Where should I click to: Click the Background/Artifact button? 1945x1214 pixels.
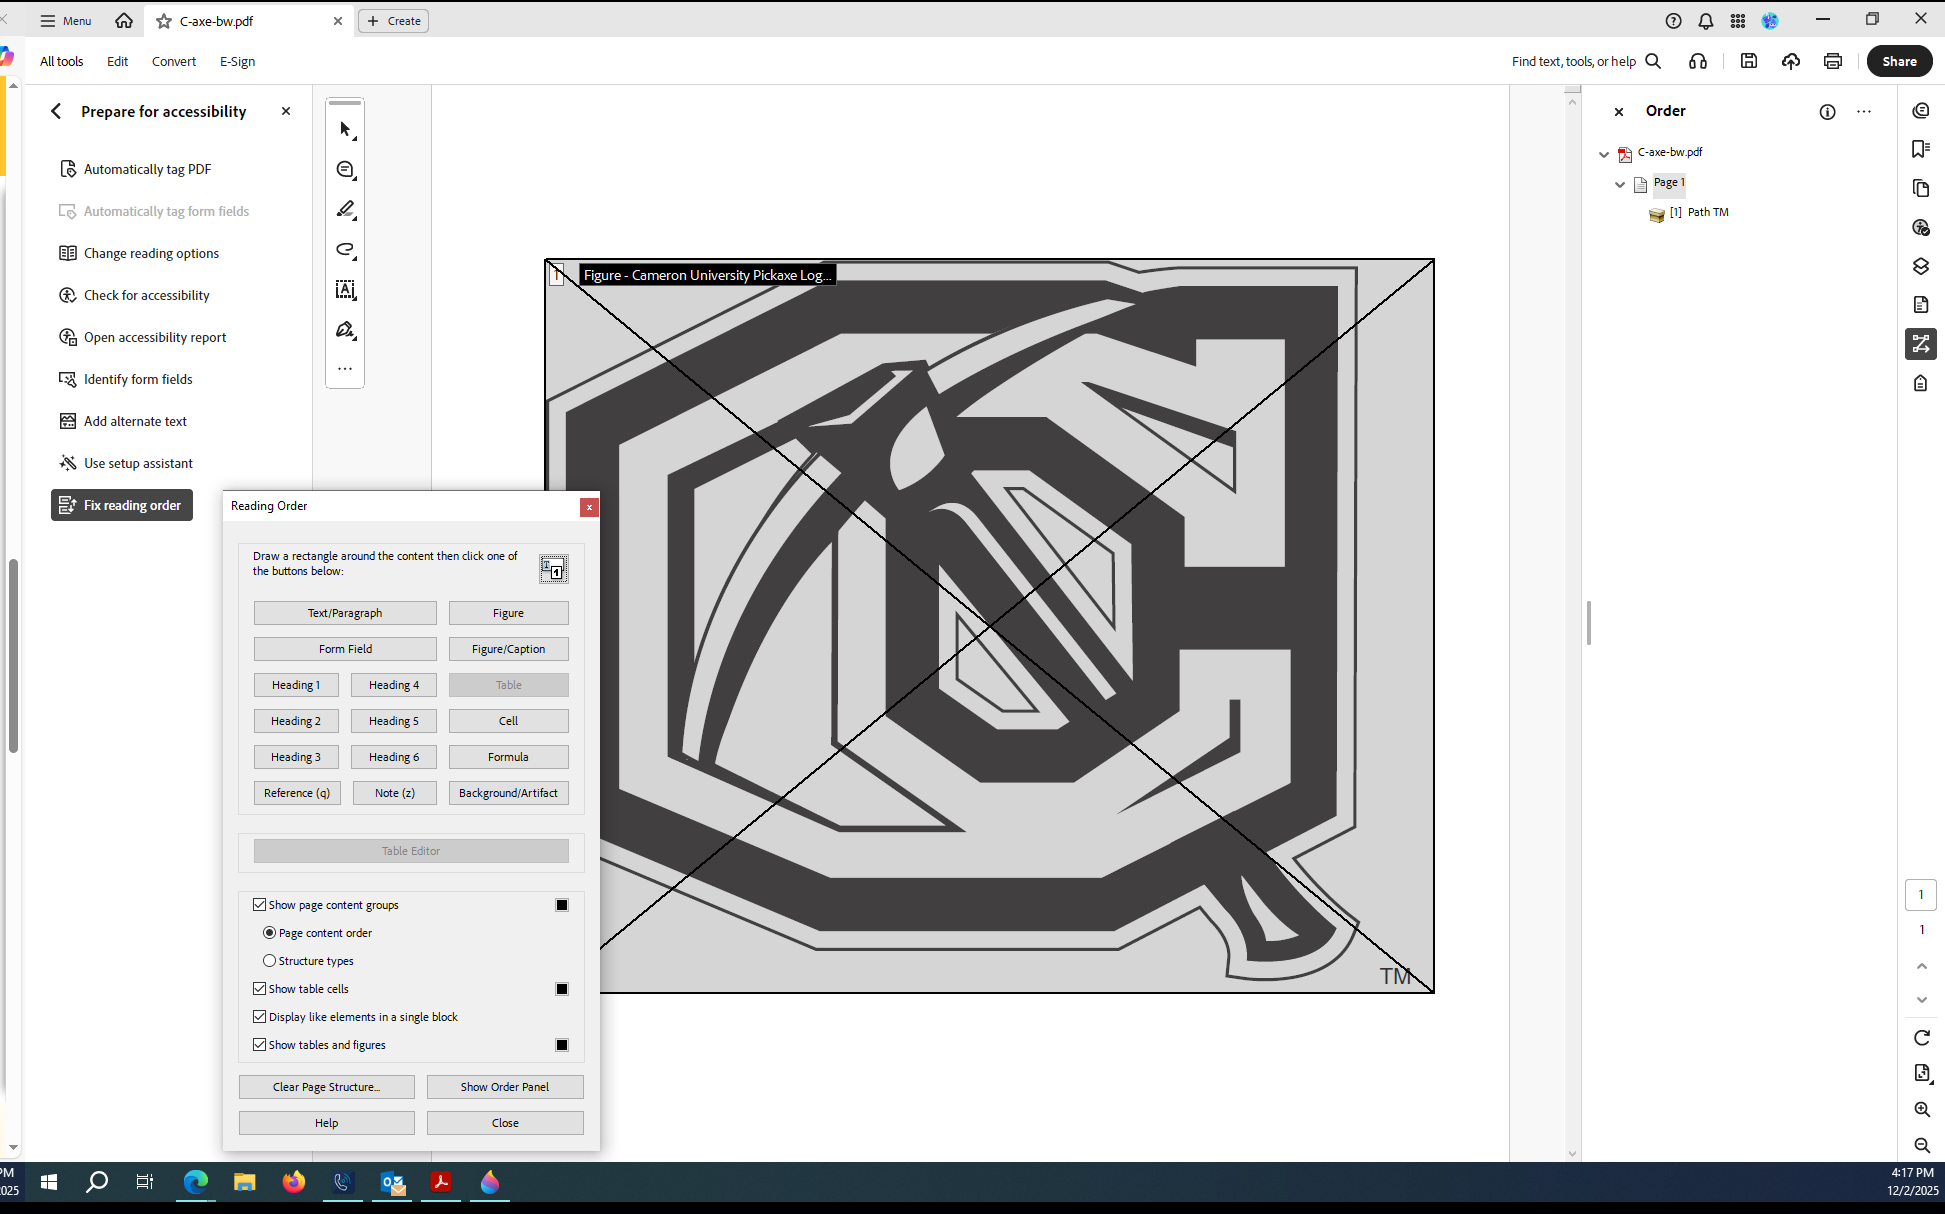(508, 793)
